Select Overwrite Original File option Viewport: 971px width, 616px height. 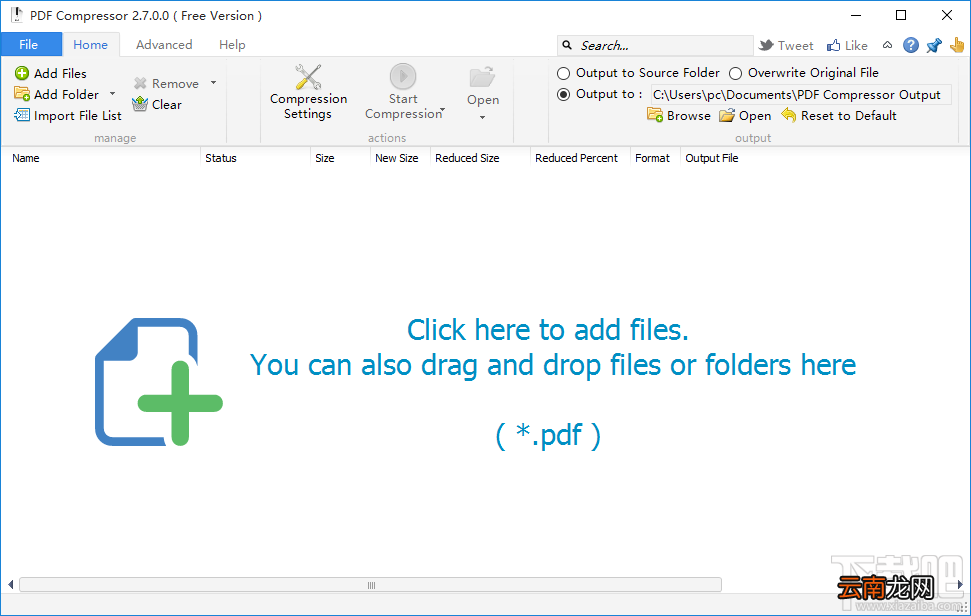(x=804, y=73)
